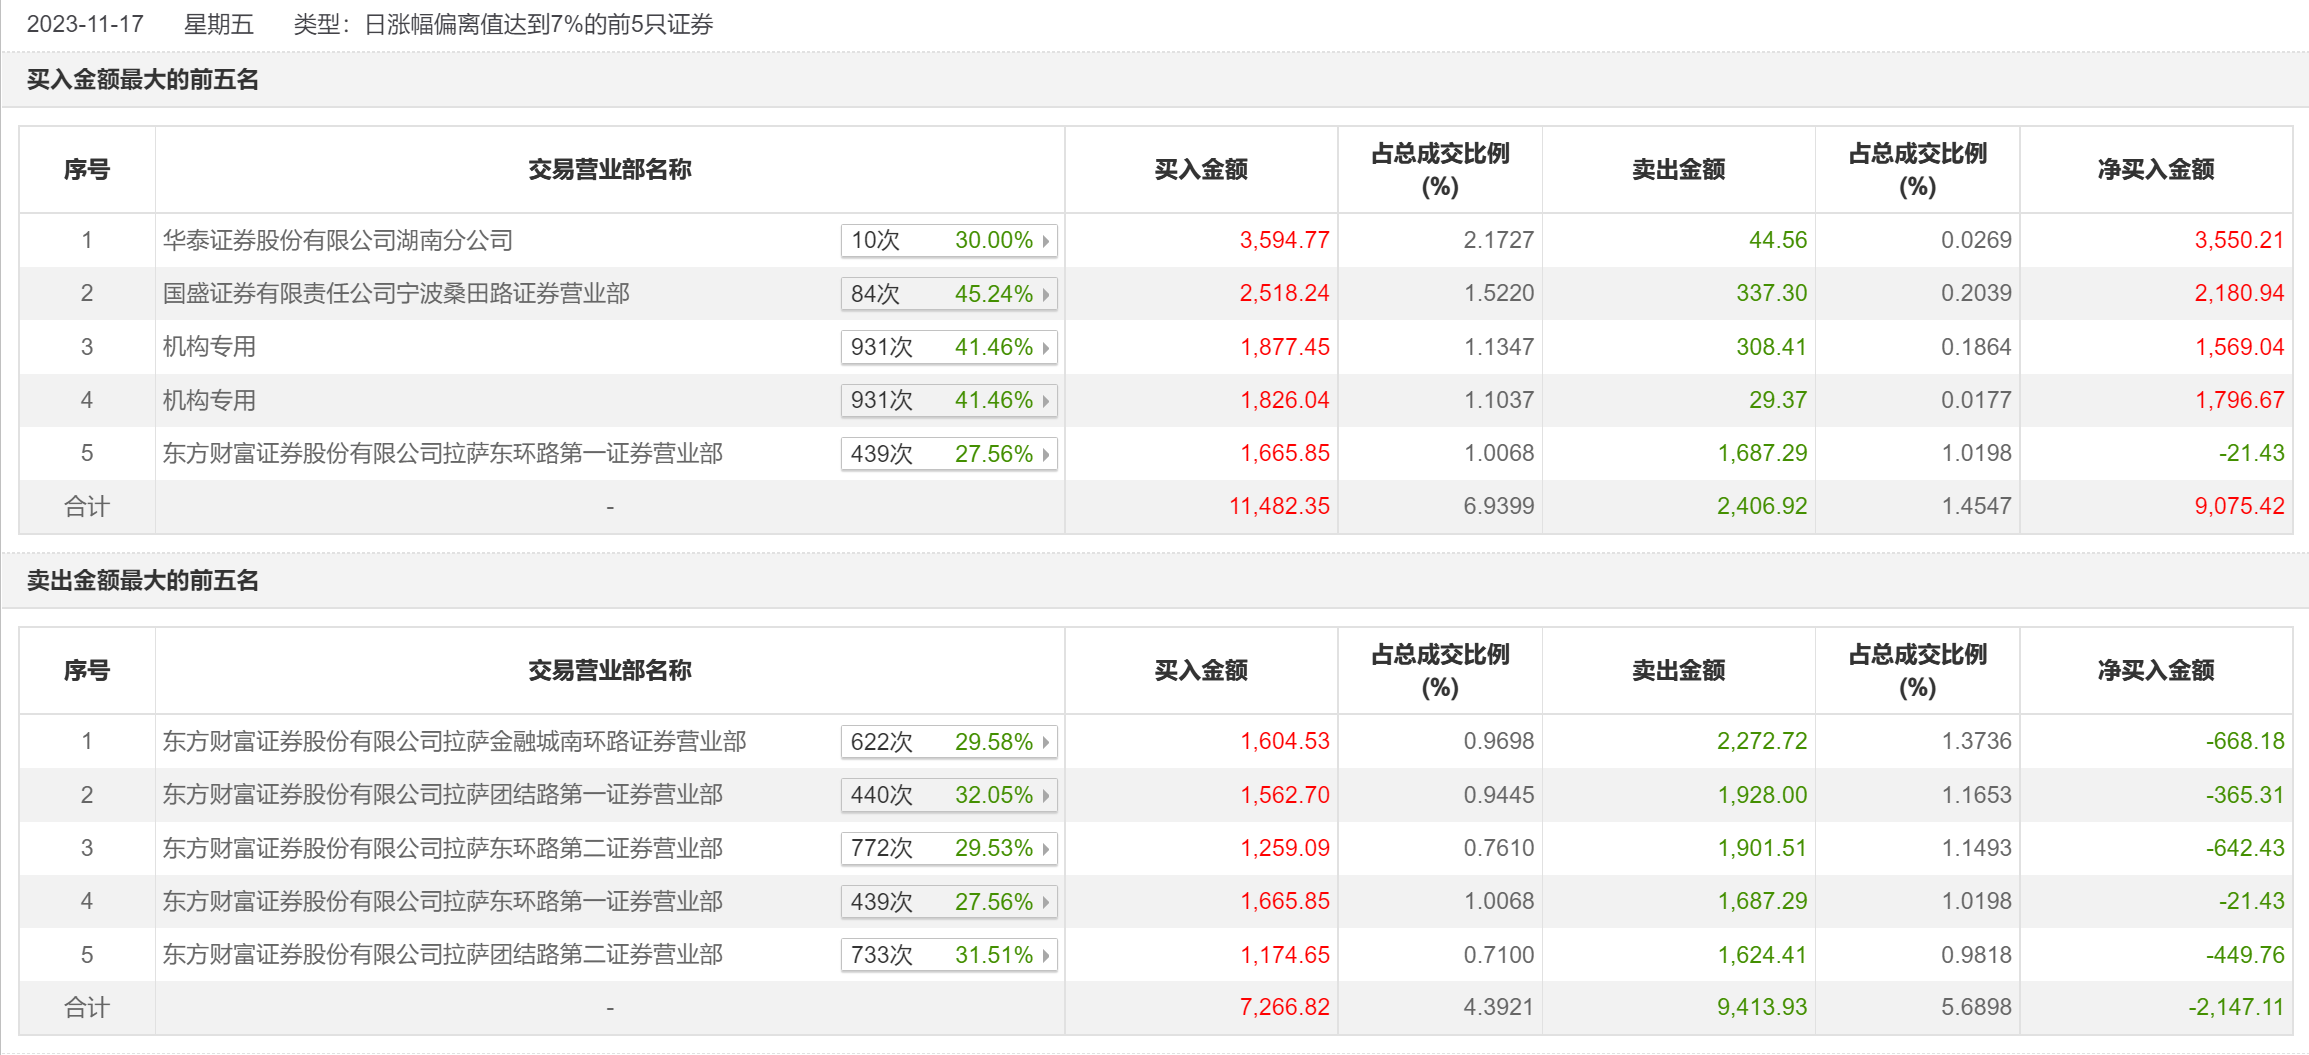The height and width of the screenshot is (1055, 2309).
Task: Click the arrow beside 32.05%
Action: (x=1046, y=796)
